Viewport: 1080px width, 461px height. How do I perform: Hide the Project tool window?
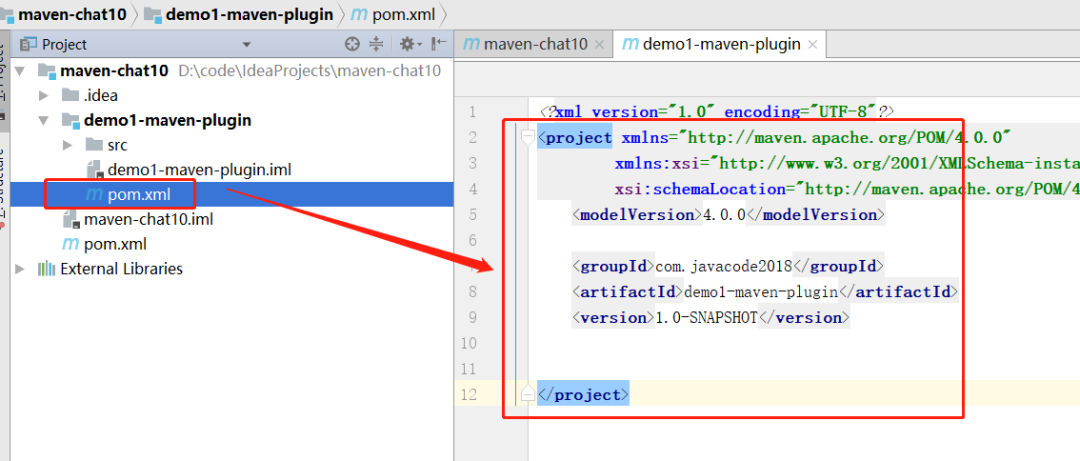coord(436,44)
